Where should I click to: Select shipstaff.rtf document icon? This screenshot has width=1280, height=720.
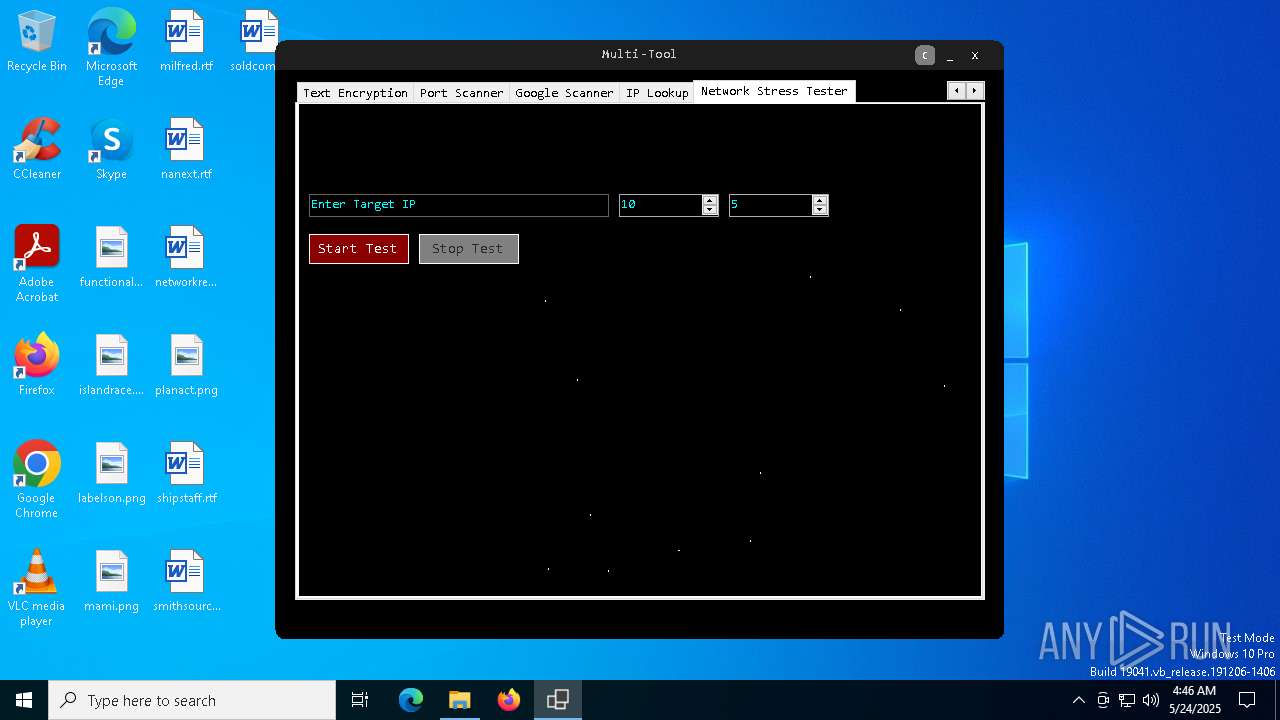[x=186, y=473]
